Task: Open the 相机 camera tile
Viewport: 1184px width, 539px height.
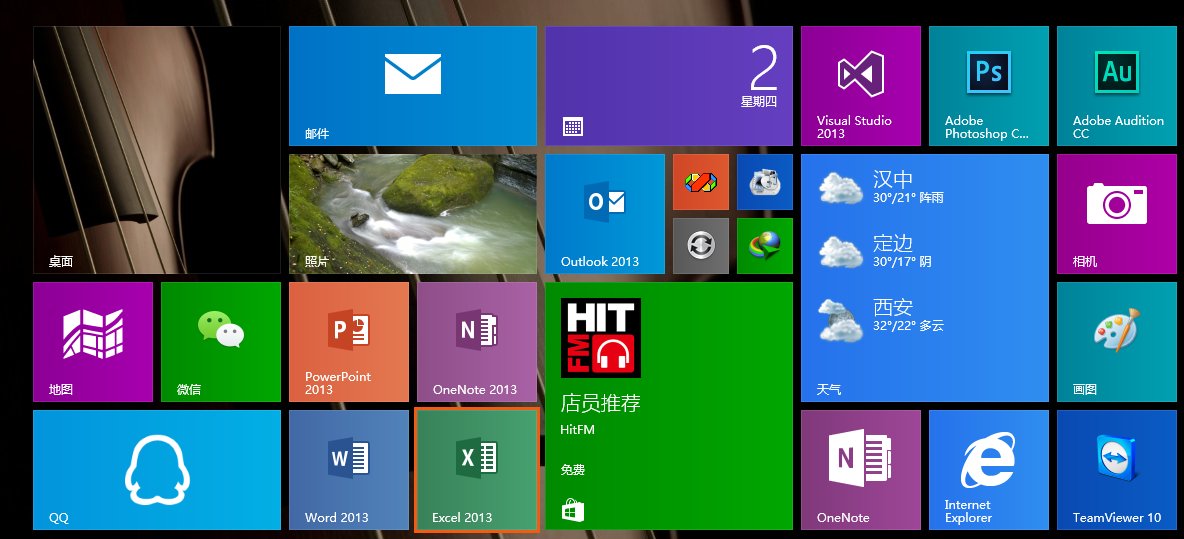Action: (x=1117, y=214)
